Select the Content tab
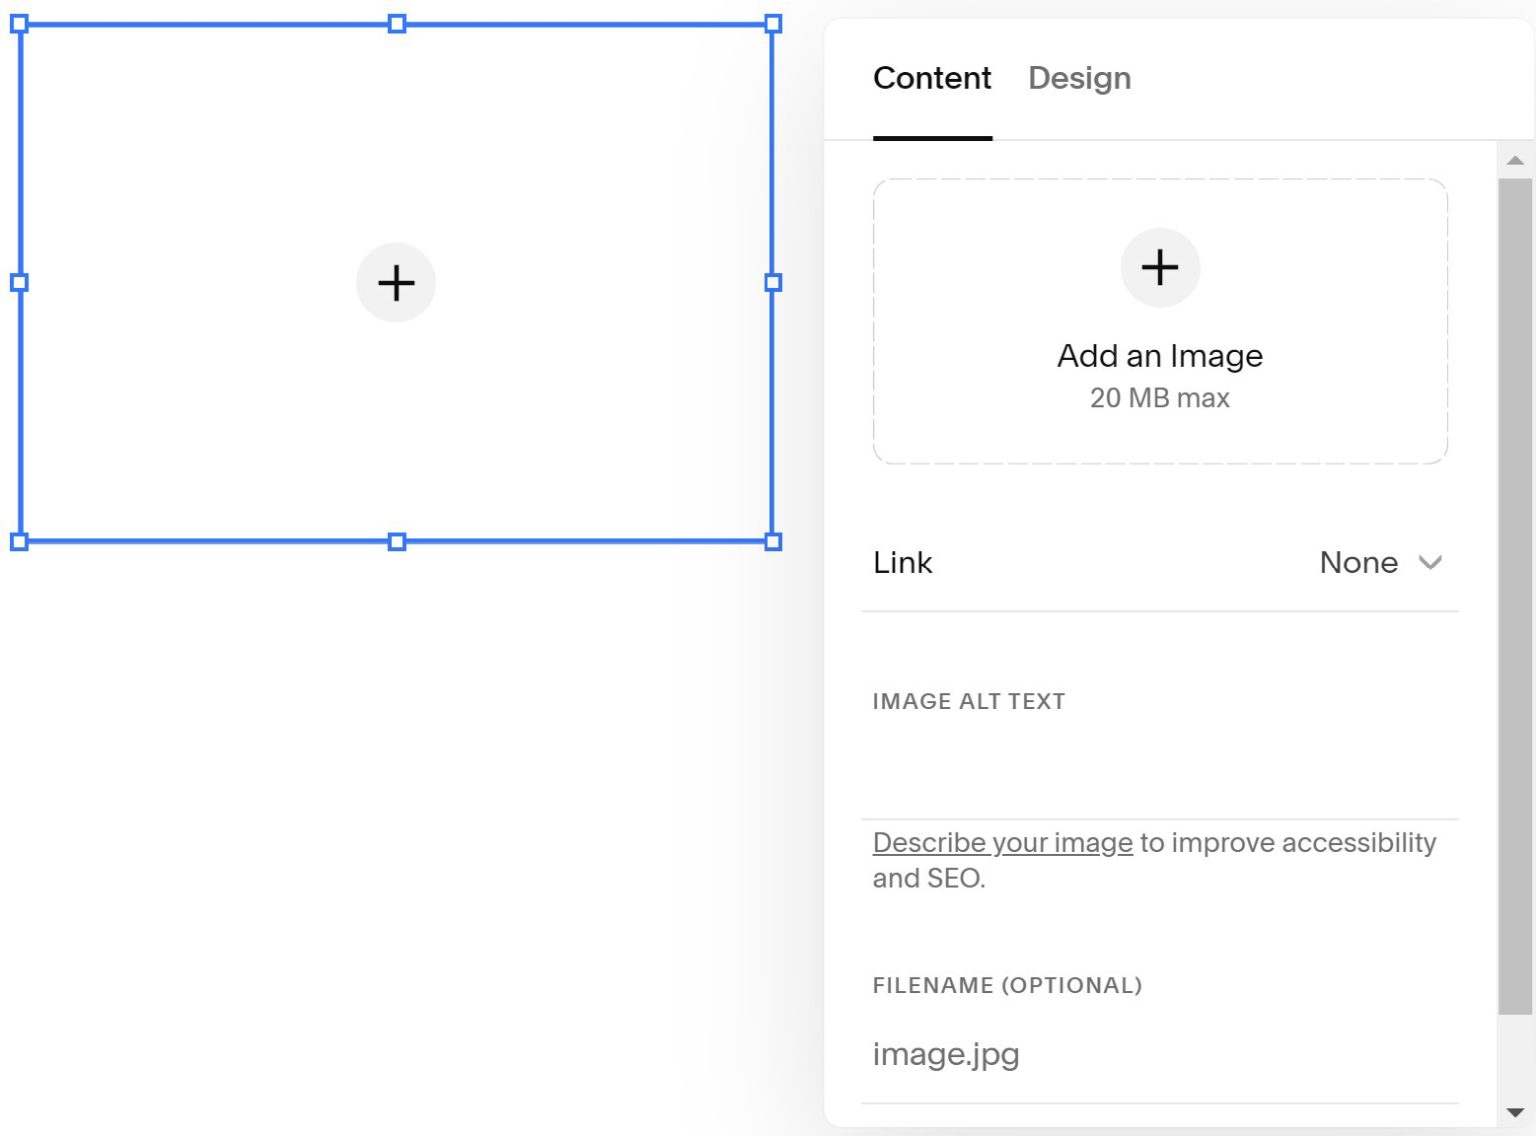The height and width of the screenshot is (1136, 1536). [931, 78]
